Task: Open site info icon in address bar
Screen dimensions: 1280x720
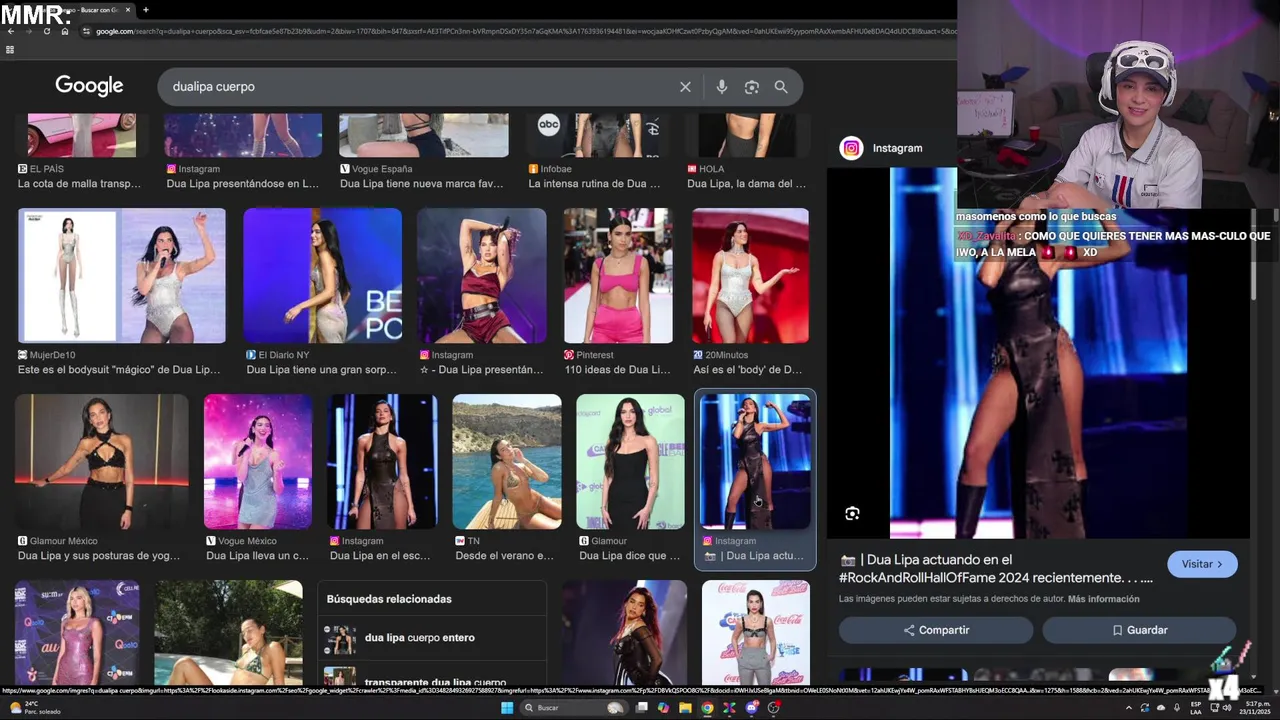Action: (x=87, y=31)
